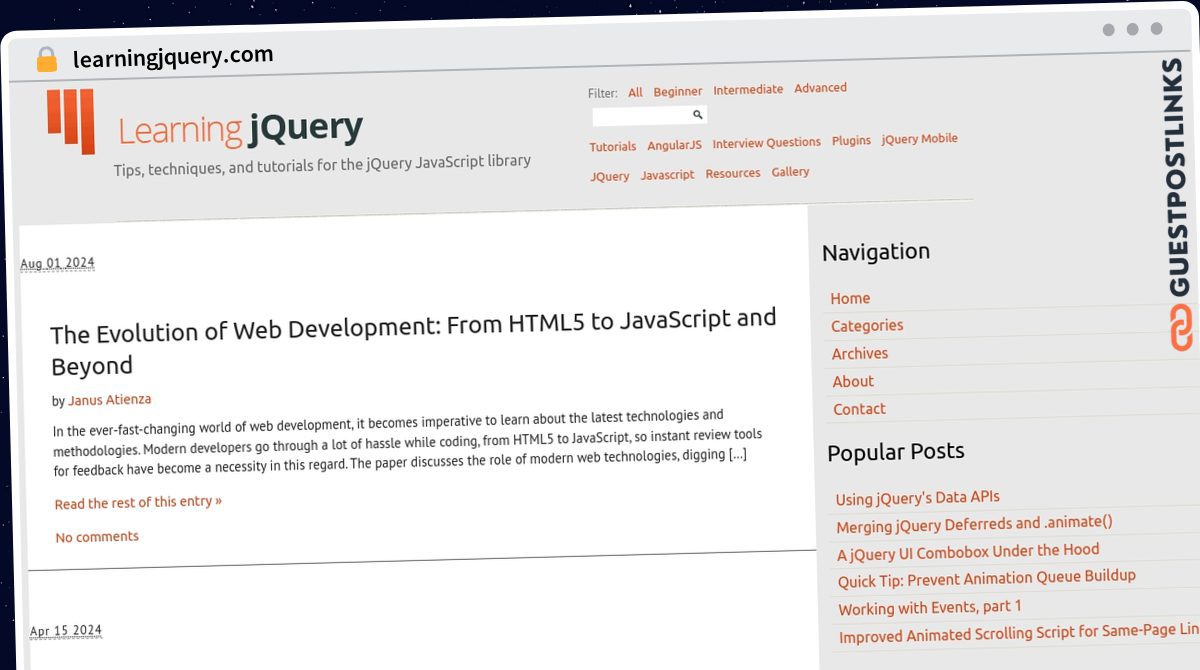Show All posts filter
Image resolution: width=1200 pixels, height=670 pixels.
pos(635,93)
